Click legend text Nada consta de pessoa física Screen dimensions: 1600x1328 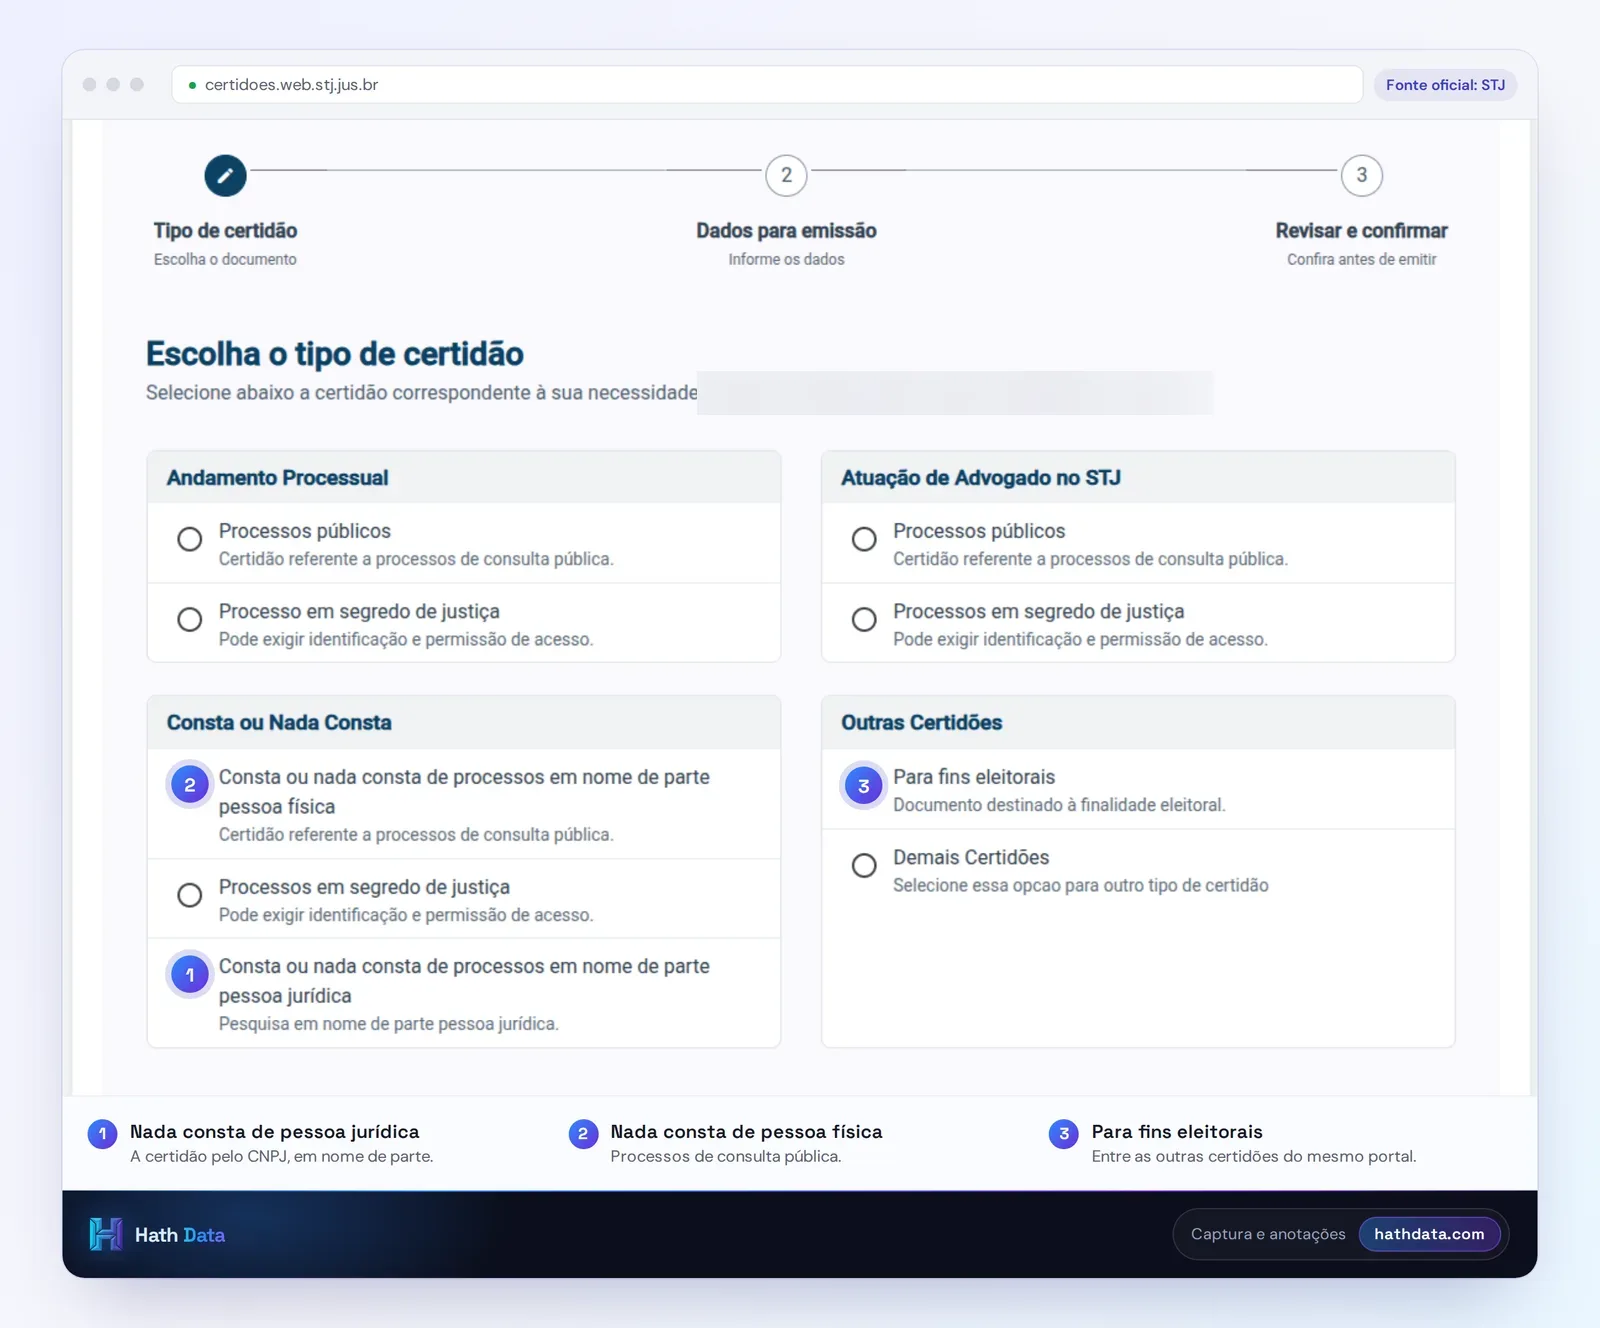pyautogui.click(x=747, y=1132)
